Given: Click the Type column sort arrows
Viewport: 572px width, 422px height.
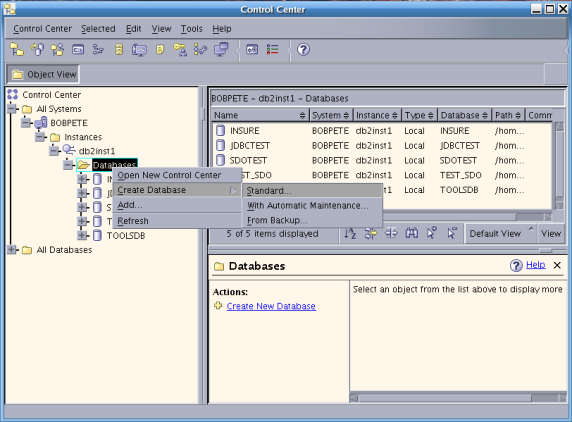Looking at the screenshot, I should tap(430, 116).
